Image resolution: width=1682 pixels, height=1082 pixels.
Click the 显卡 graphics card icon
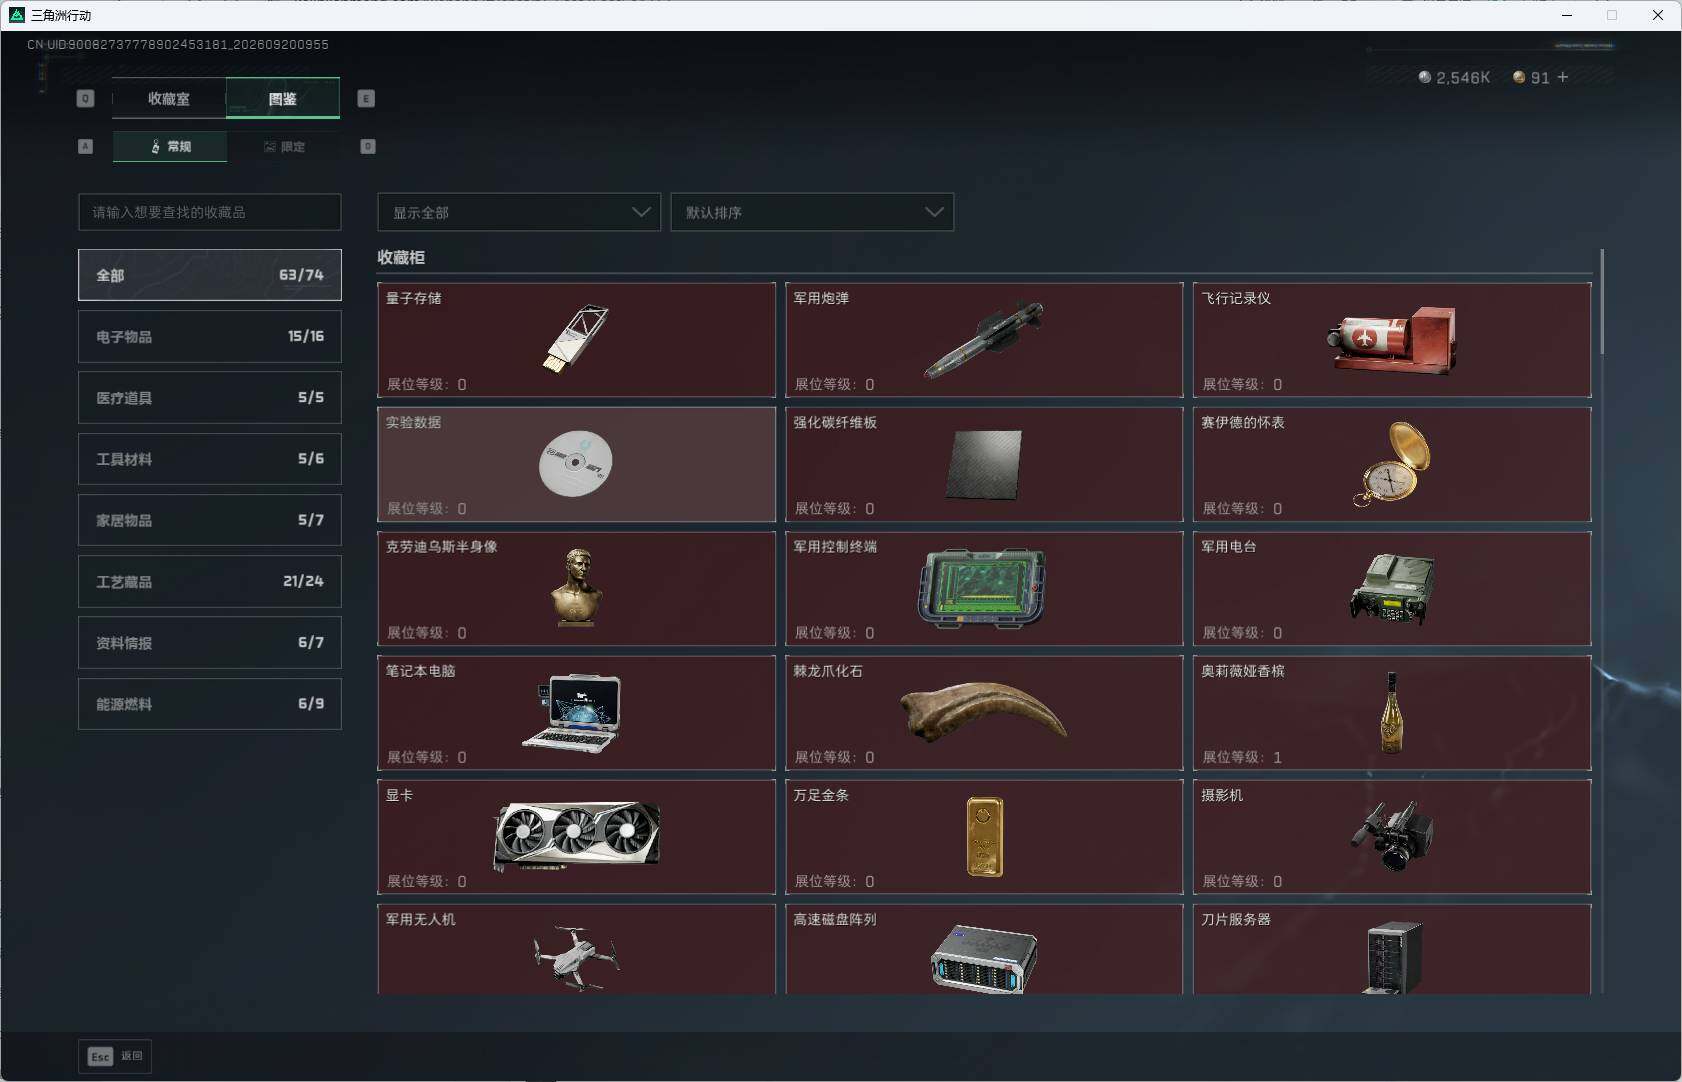[576, 836]
